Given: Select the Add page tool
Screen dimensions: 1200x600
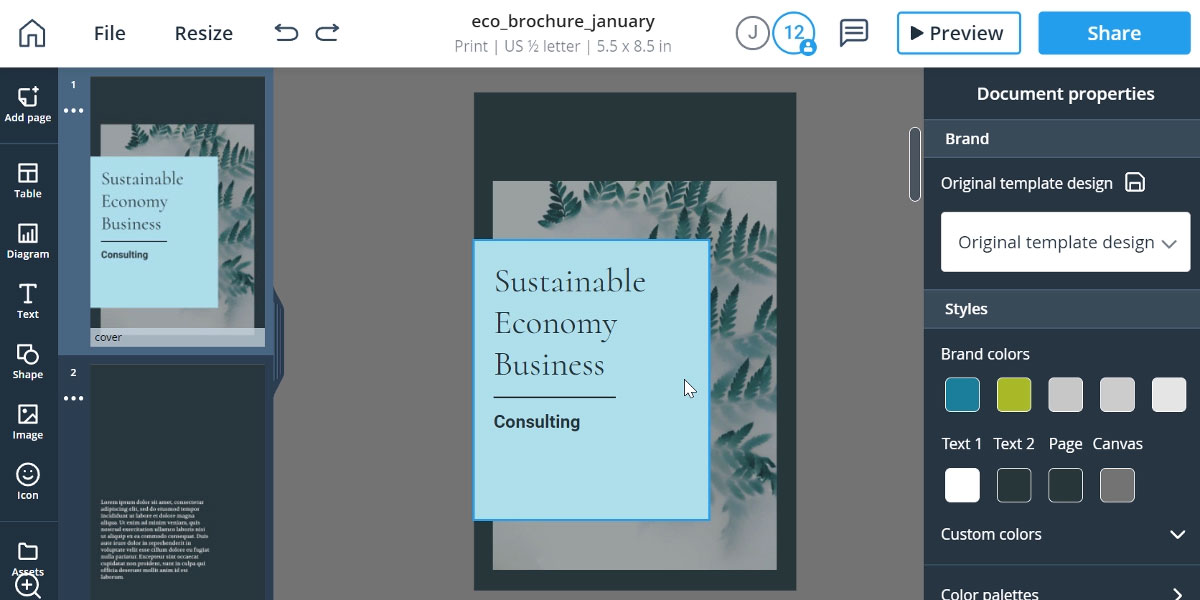Looking at the screenshot, I should tap(28, 104).
